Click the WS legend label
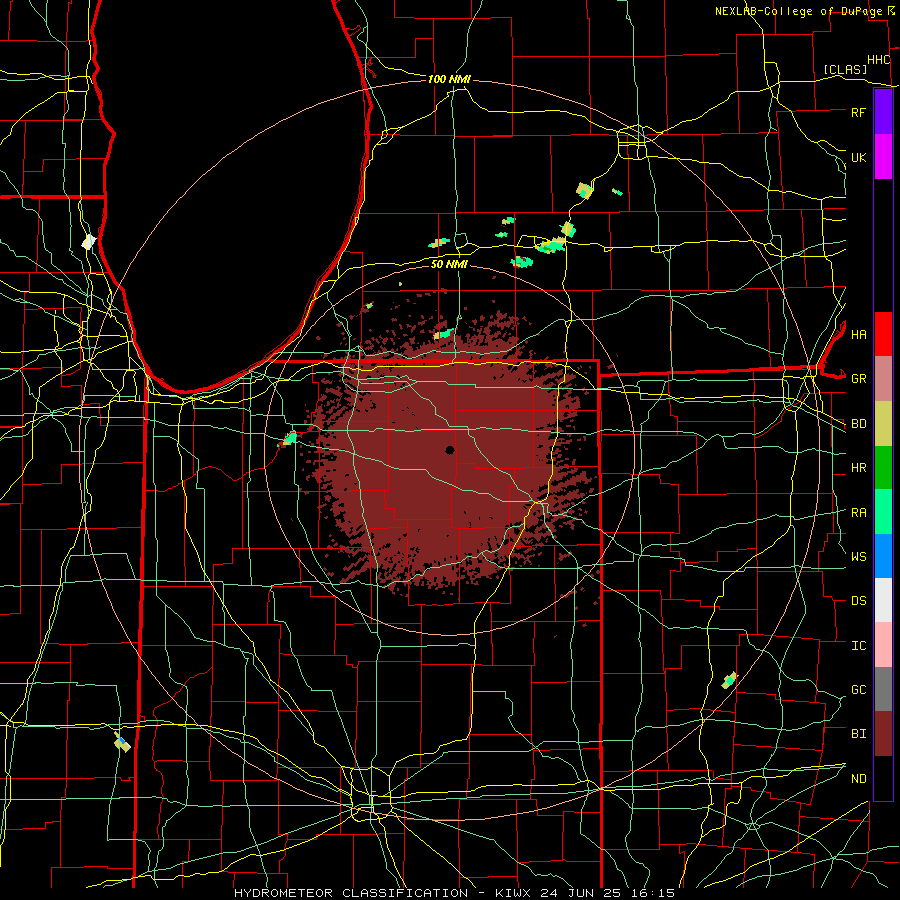 [858, 557]
